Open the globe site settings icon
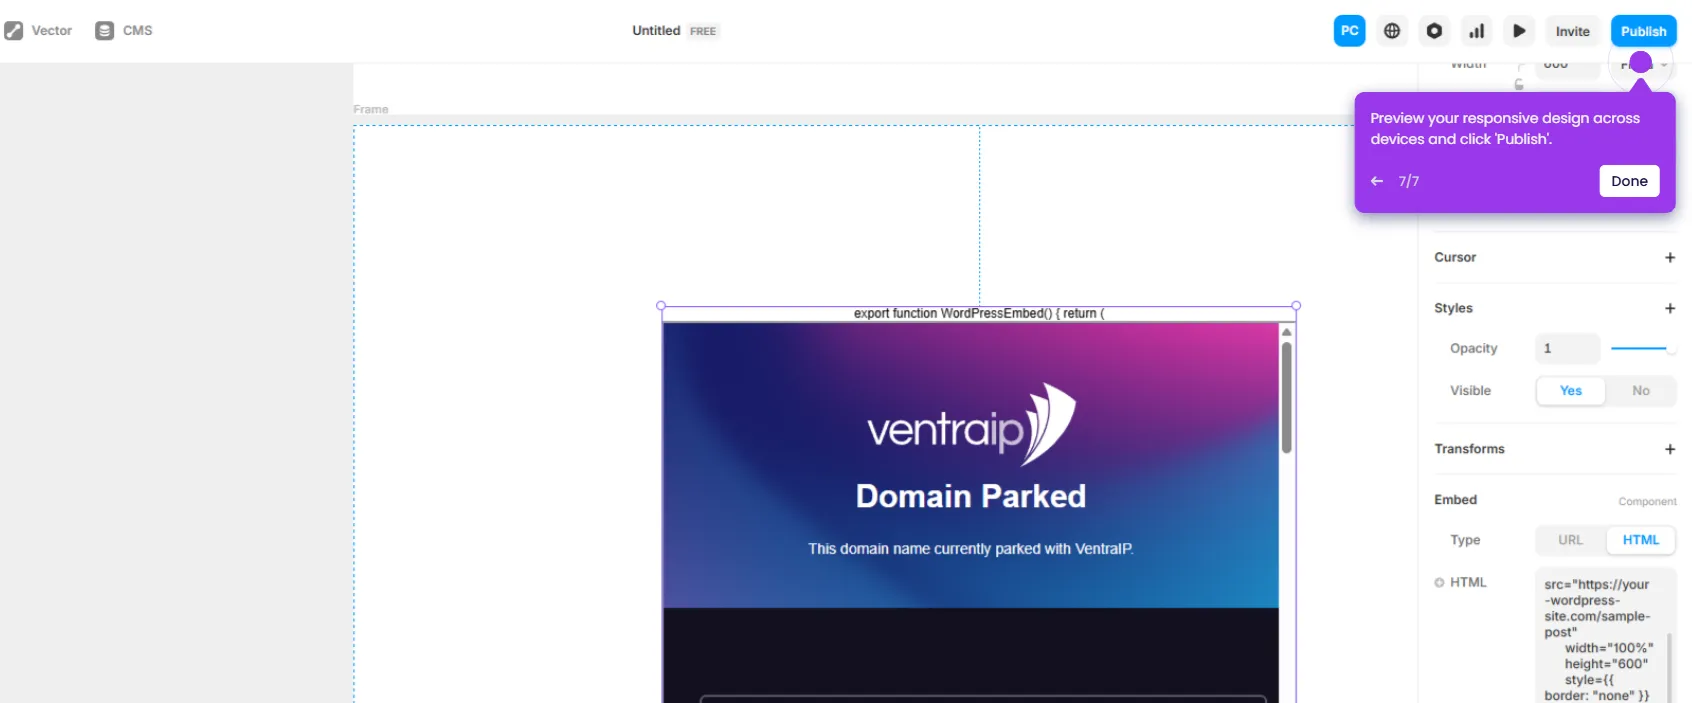 point(1392,31)
